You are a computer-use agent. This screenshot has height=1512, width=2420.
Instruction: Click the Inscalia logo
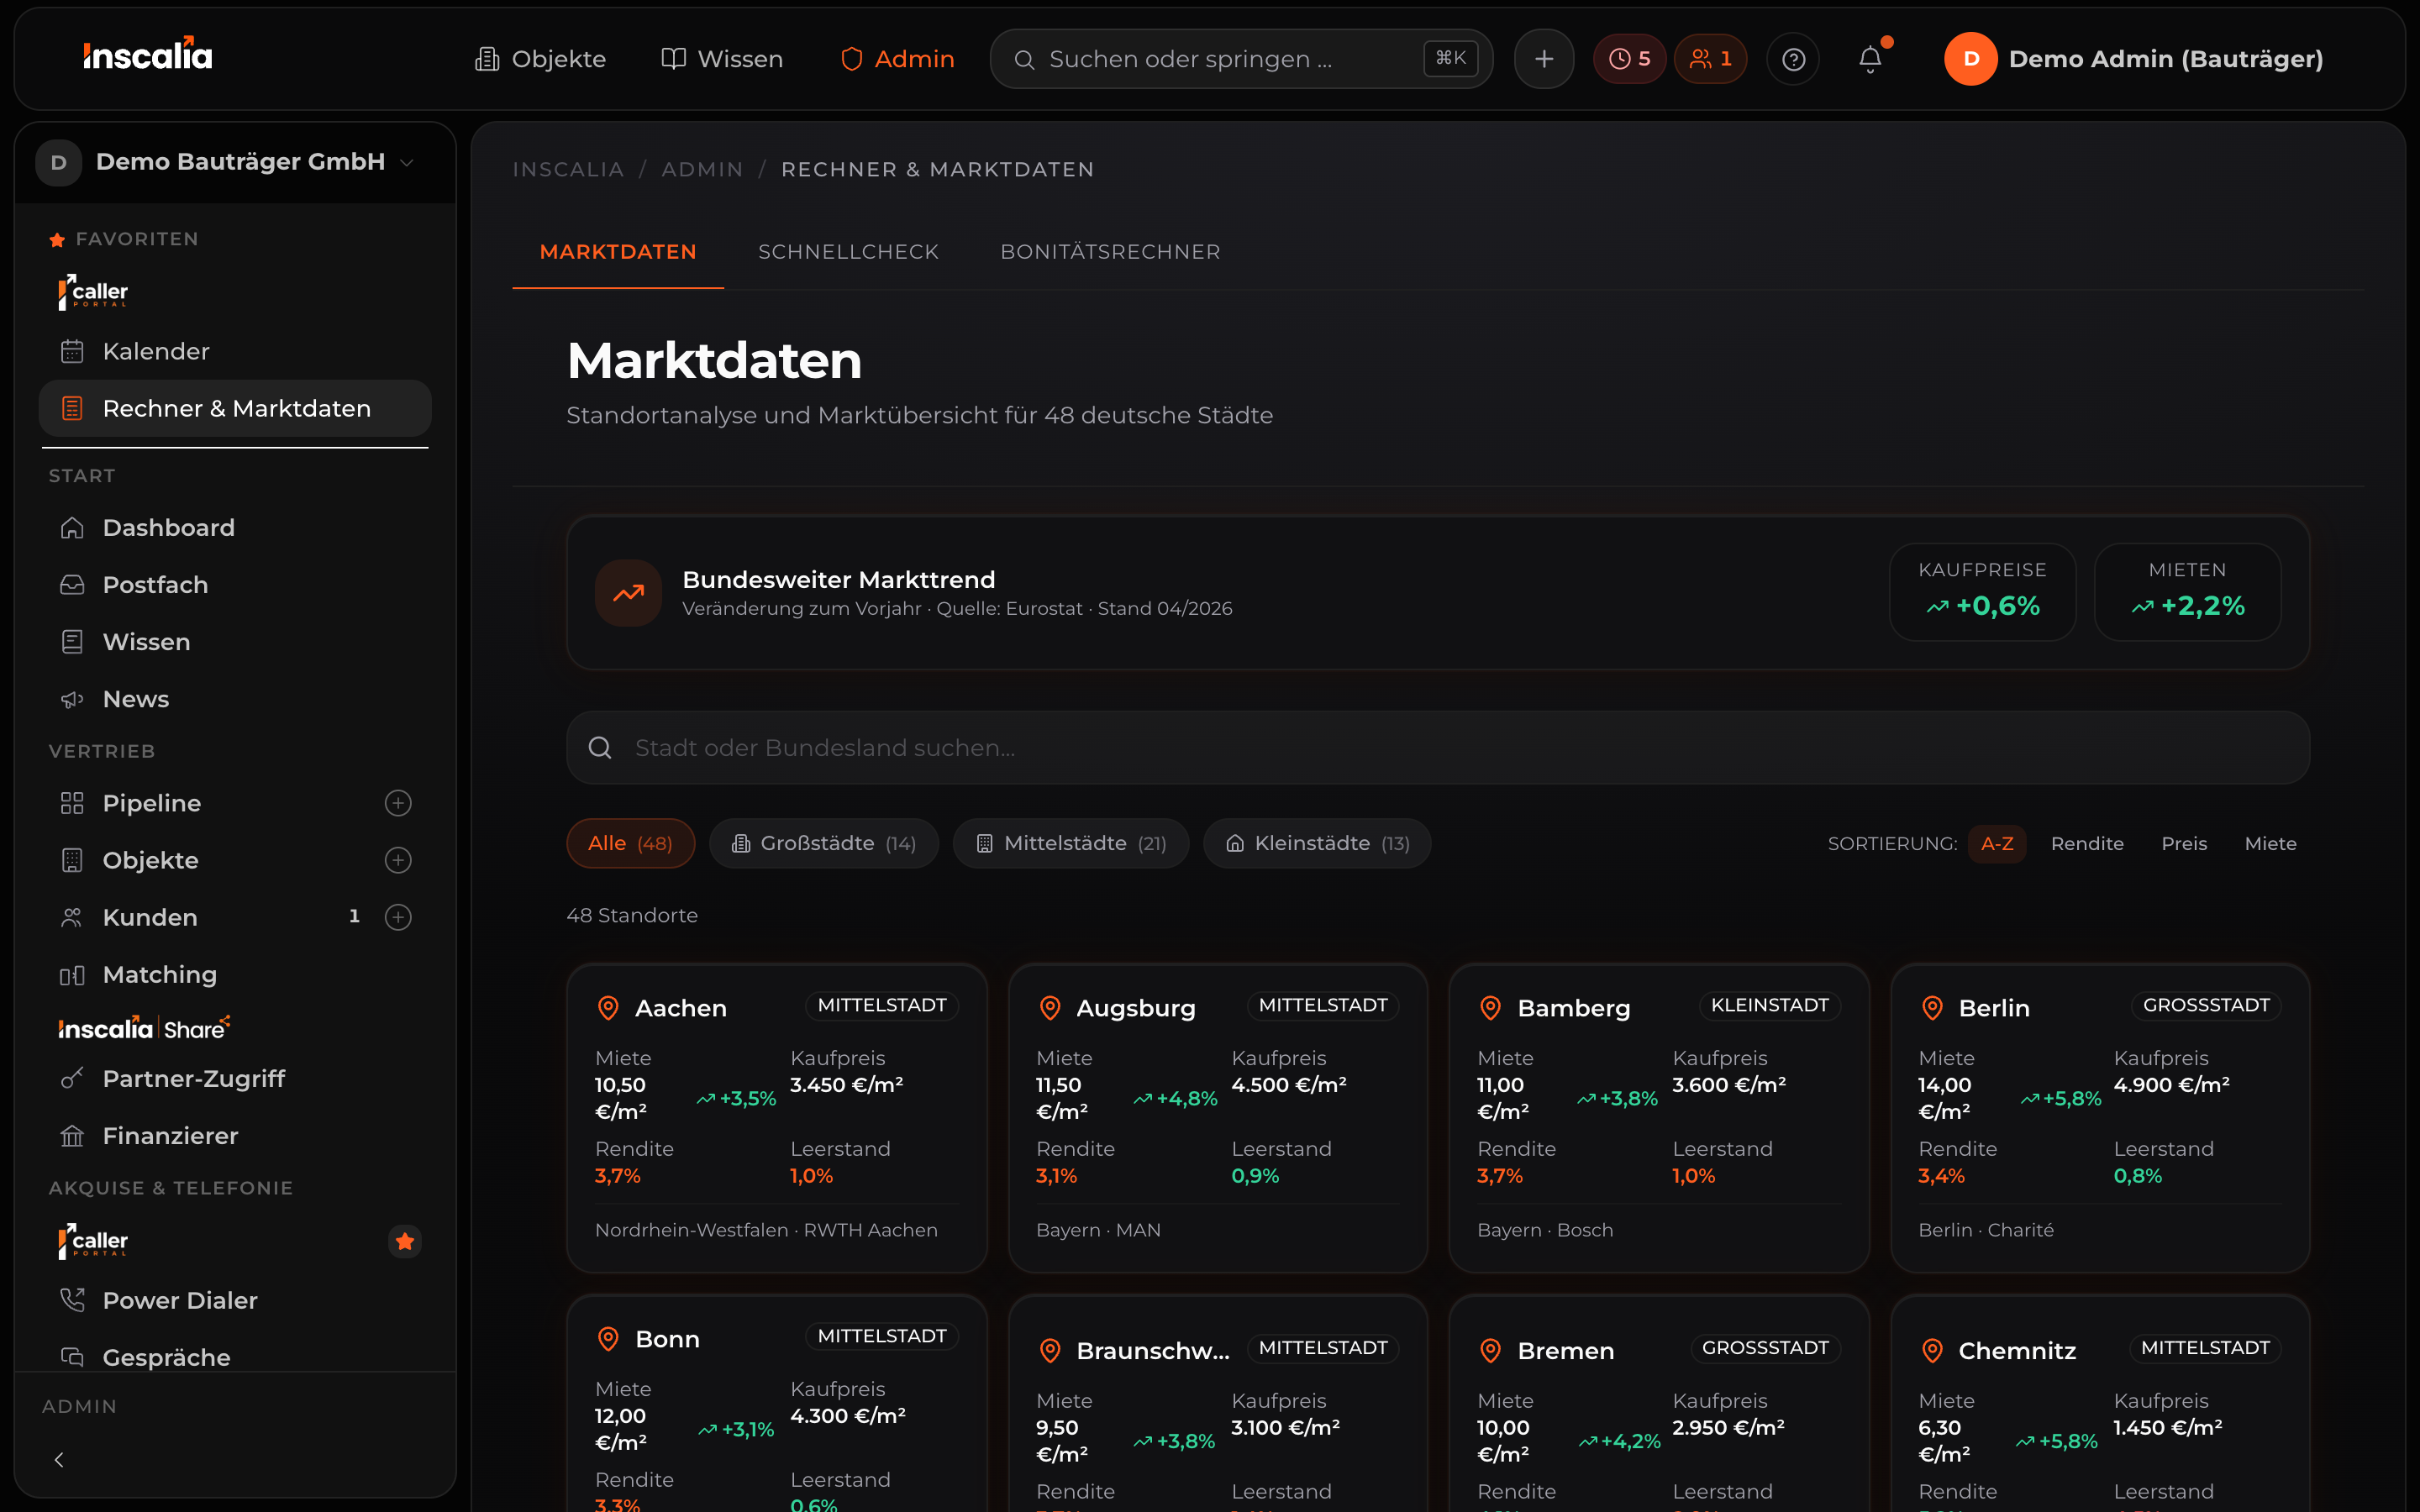point(148,55)
